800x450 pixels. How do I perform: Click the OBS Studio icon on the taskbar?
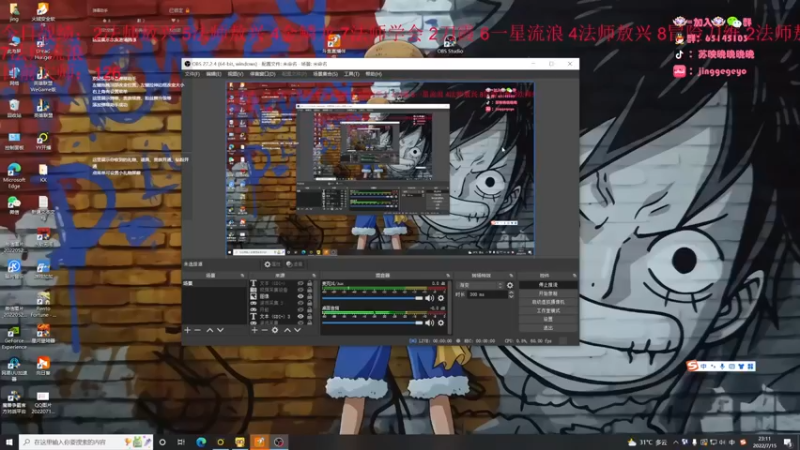pyautogui.click(x=279, y=442)
